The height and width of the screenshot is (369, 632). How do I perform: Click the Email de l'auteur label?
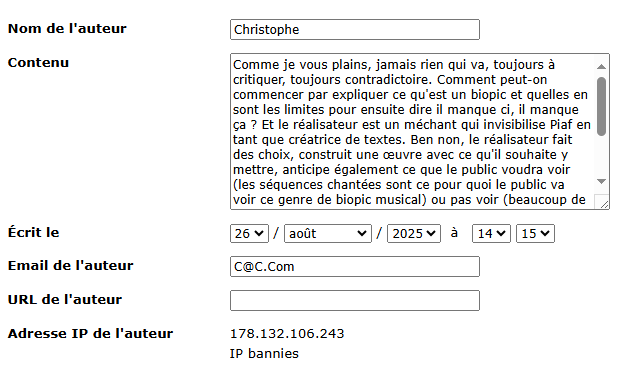71,265
